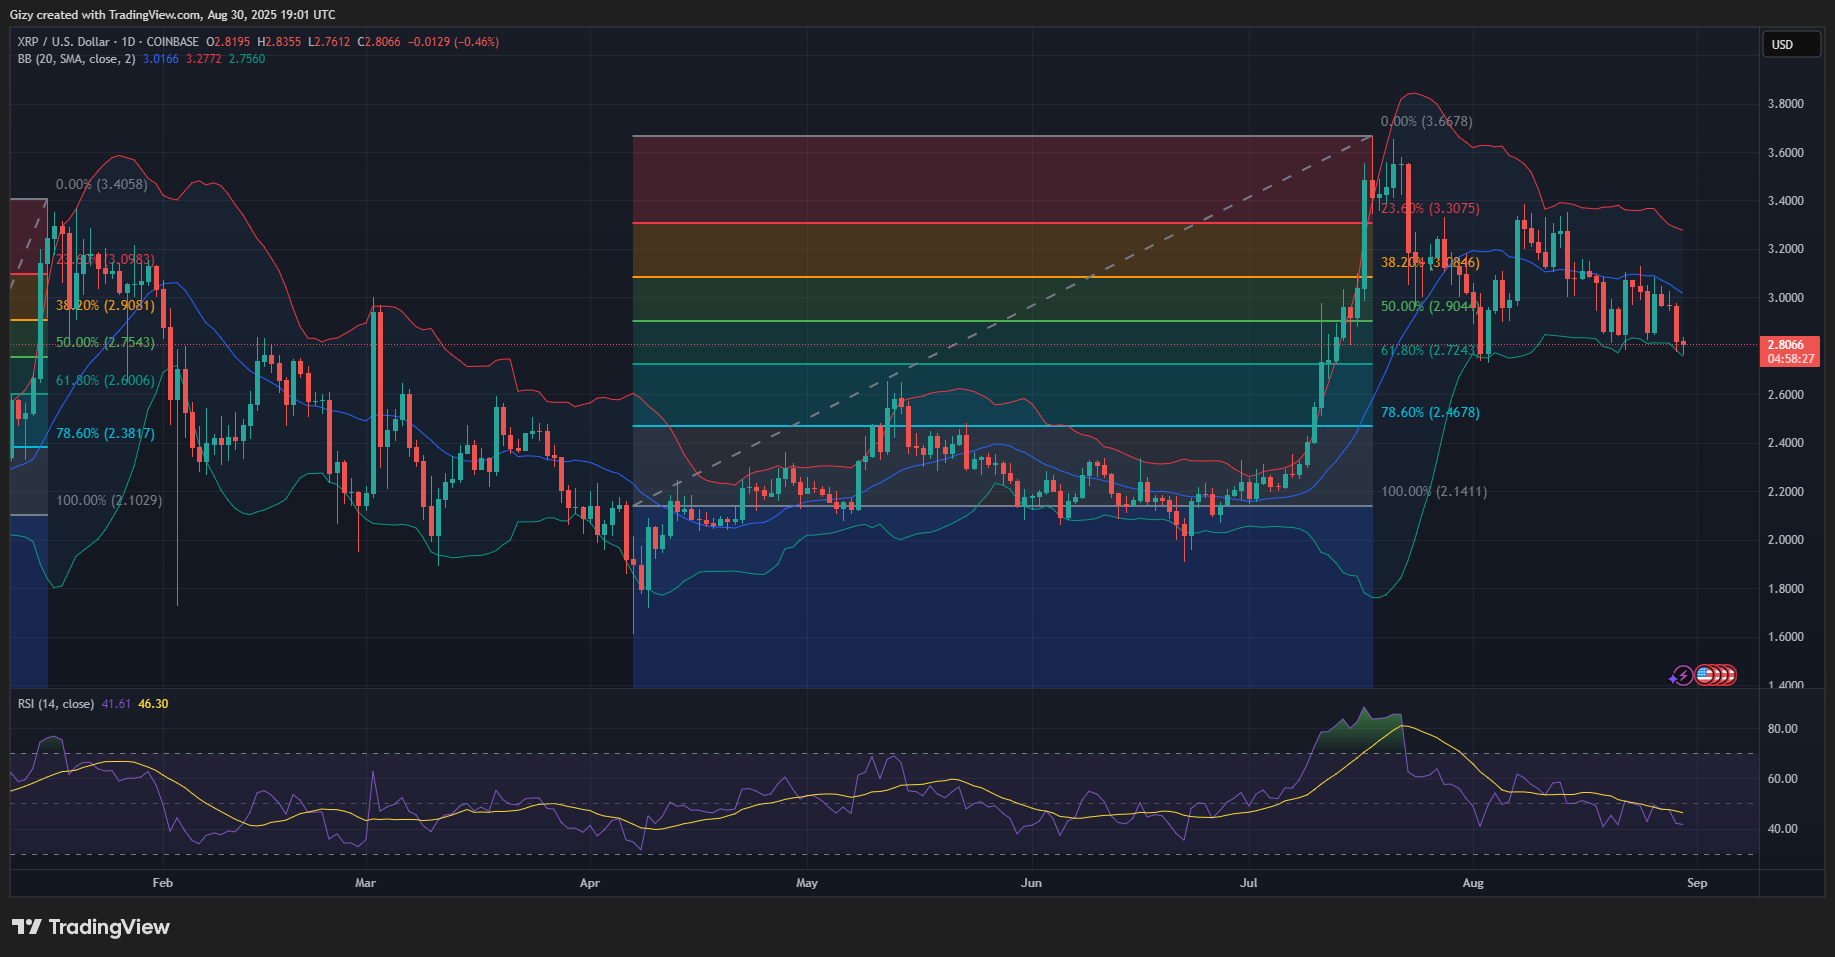Image resolution: width=1835 pixels, height=957 pixels.
Task: Click the 3.8000 price scale label
Action: coord(1785,104)
